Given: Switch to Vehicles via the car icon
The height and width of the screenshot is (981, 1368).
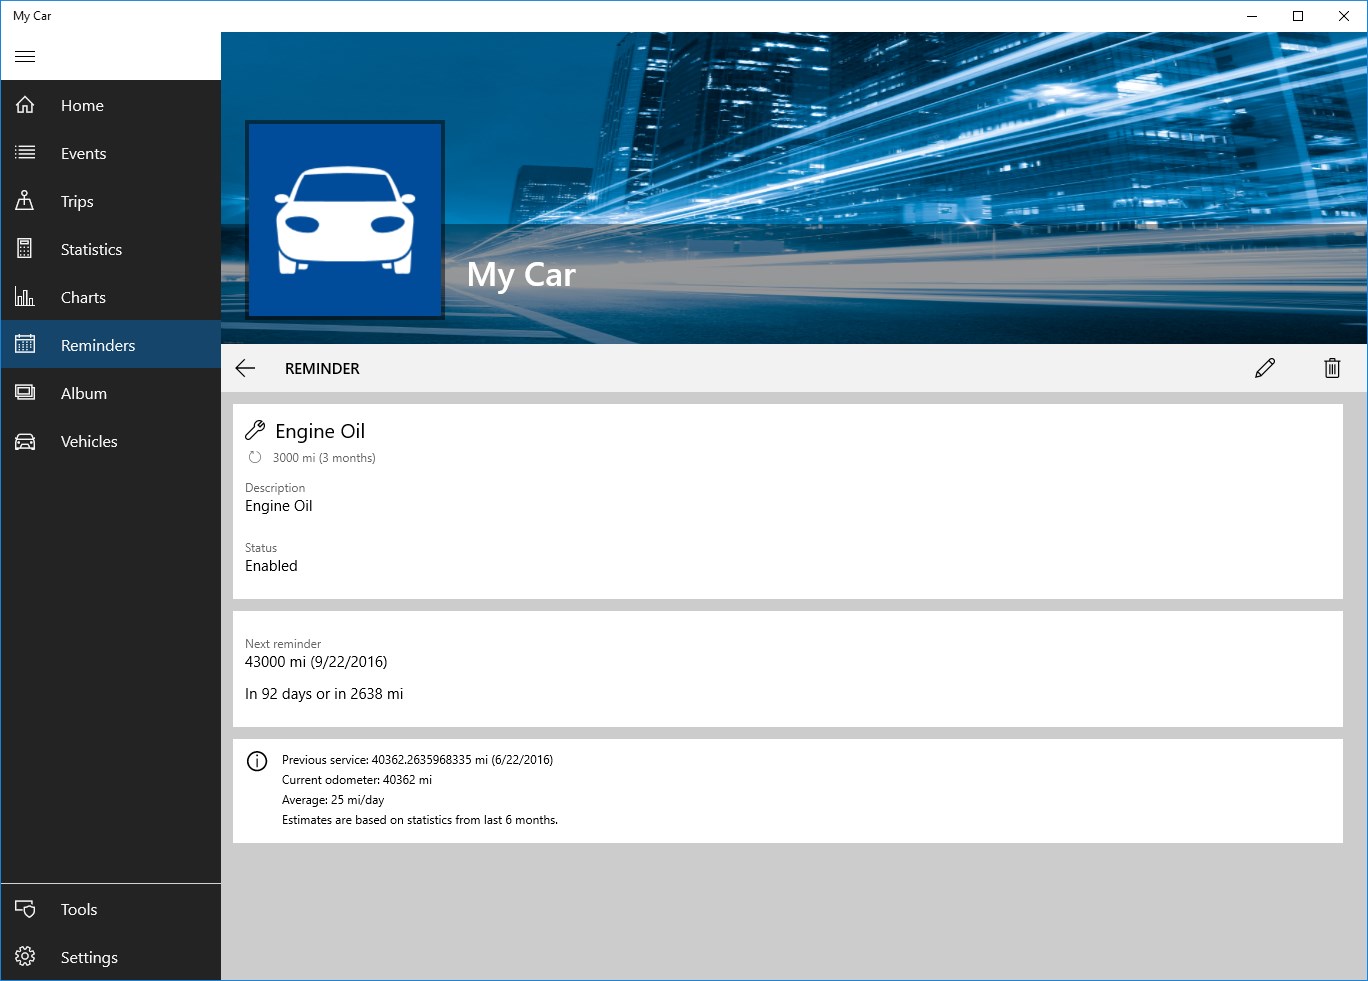Looking at the screenshot, I should pos(25,440).
